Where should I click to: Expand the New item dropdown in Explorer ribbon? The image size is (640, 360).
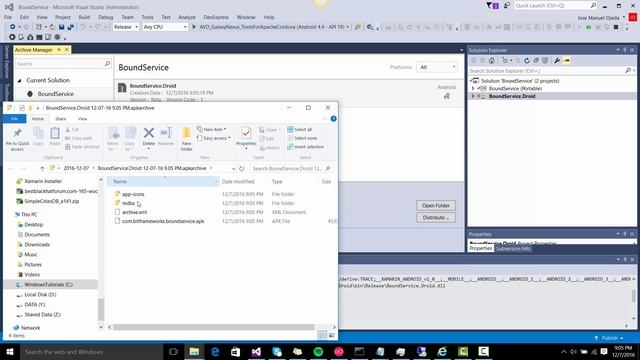pyautogui.click(x=211, y=129)
